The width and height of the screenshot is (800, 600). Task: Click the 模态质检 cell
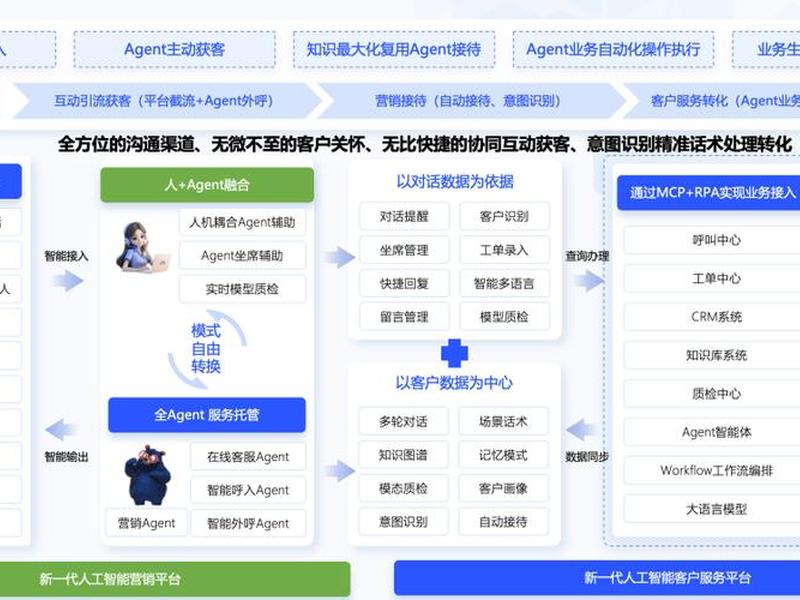[403, 488]
